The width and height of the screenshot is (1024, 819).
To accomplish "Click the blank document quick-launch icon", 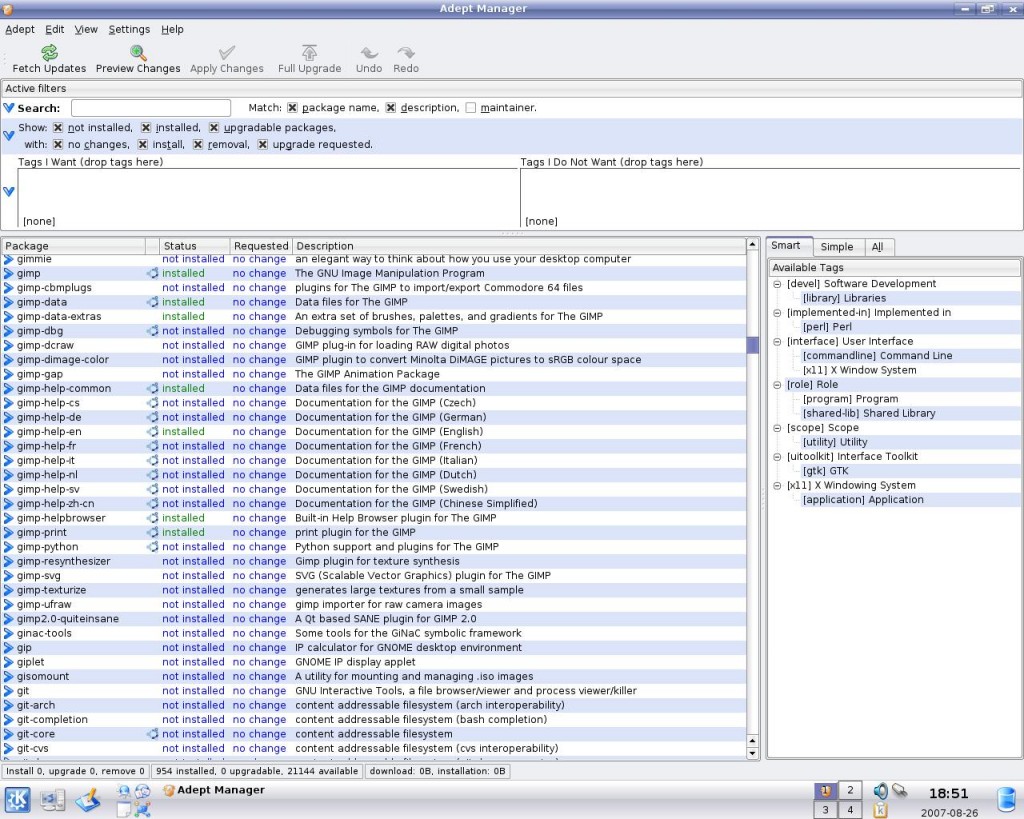I will 124,810.
